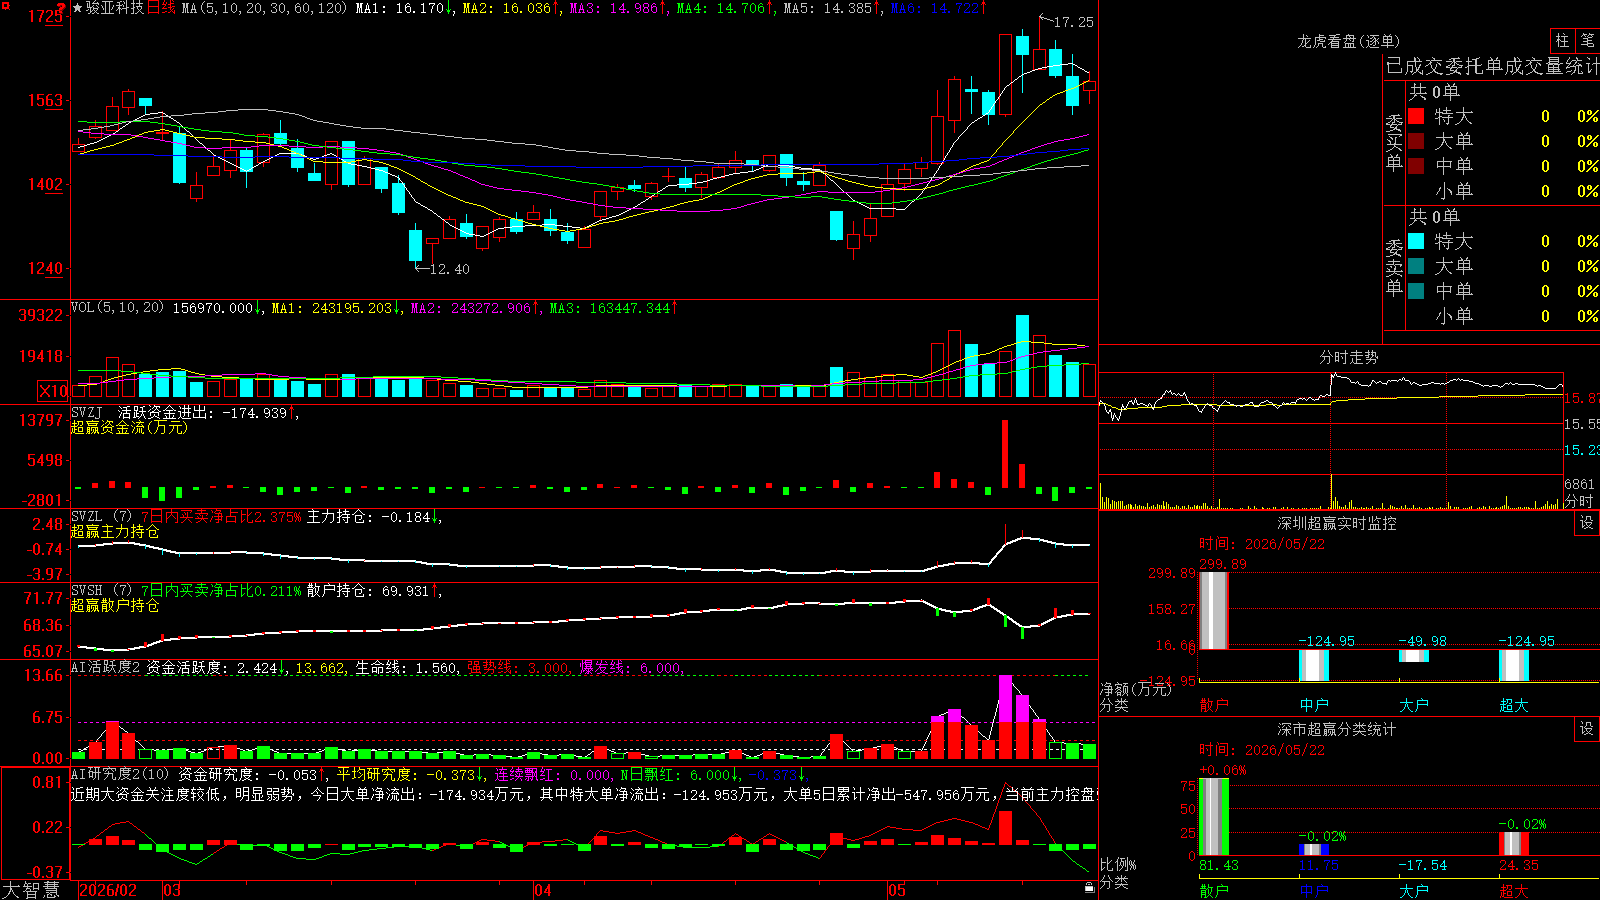Click the SVZJ indicator name
Image resolution: width=1600 pixels, height=900 pixels.
tap(87, 412)
